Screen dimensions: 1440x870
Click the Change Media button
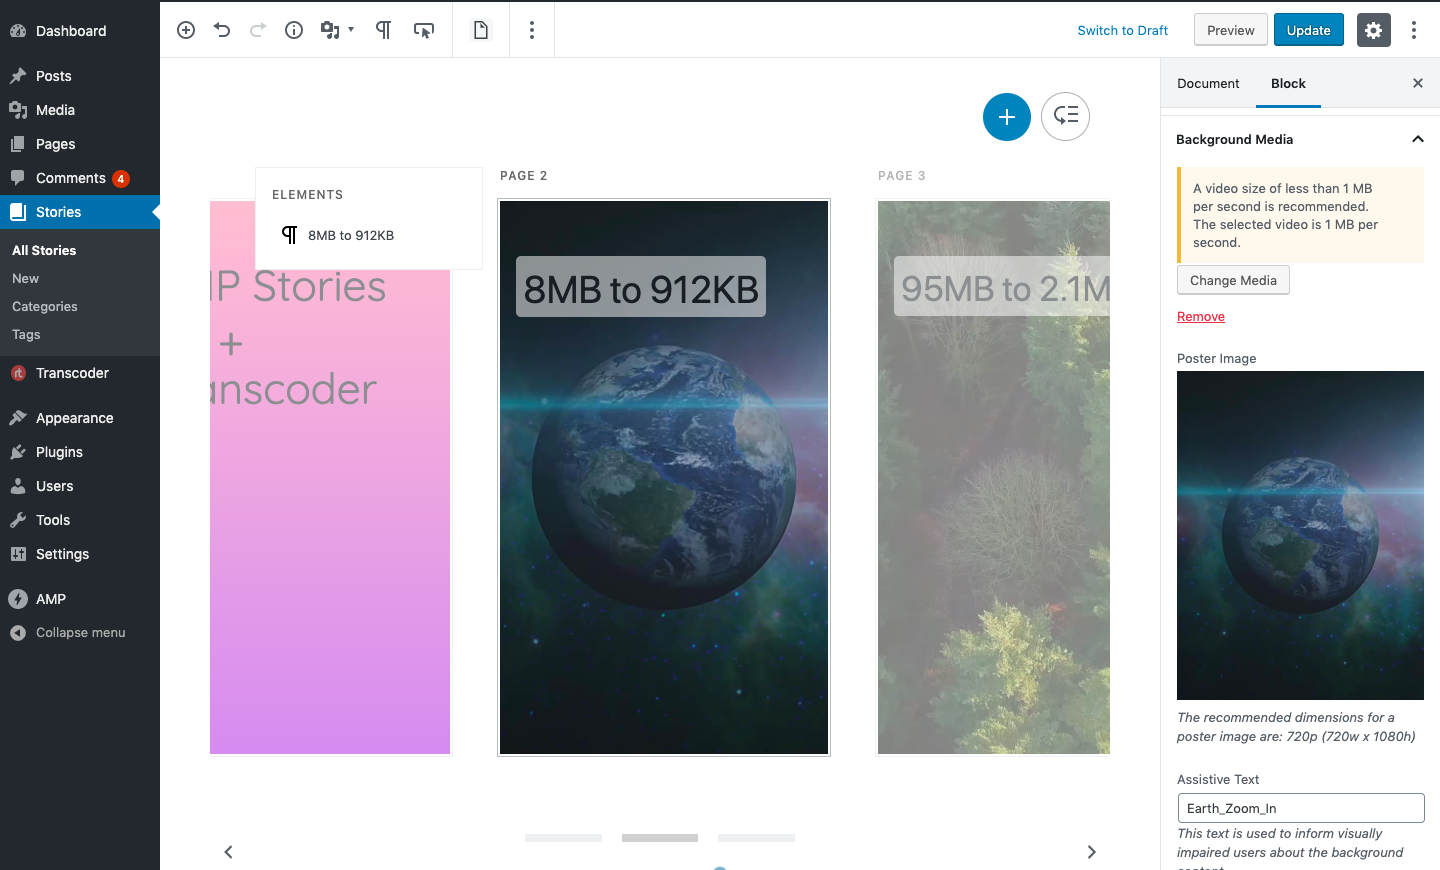1233,280
